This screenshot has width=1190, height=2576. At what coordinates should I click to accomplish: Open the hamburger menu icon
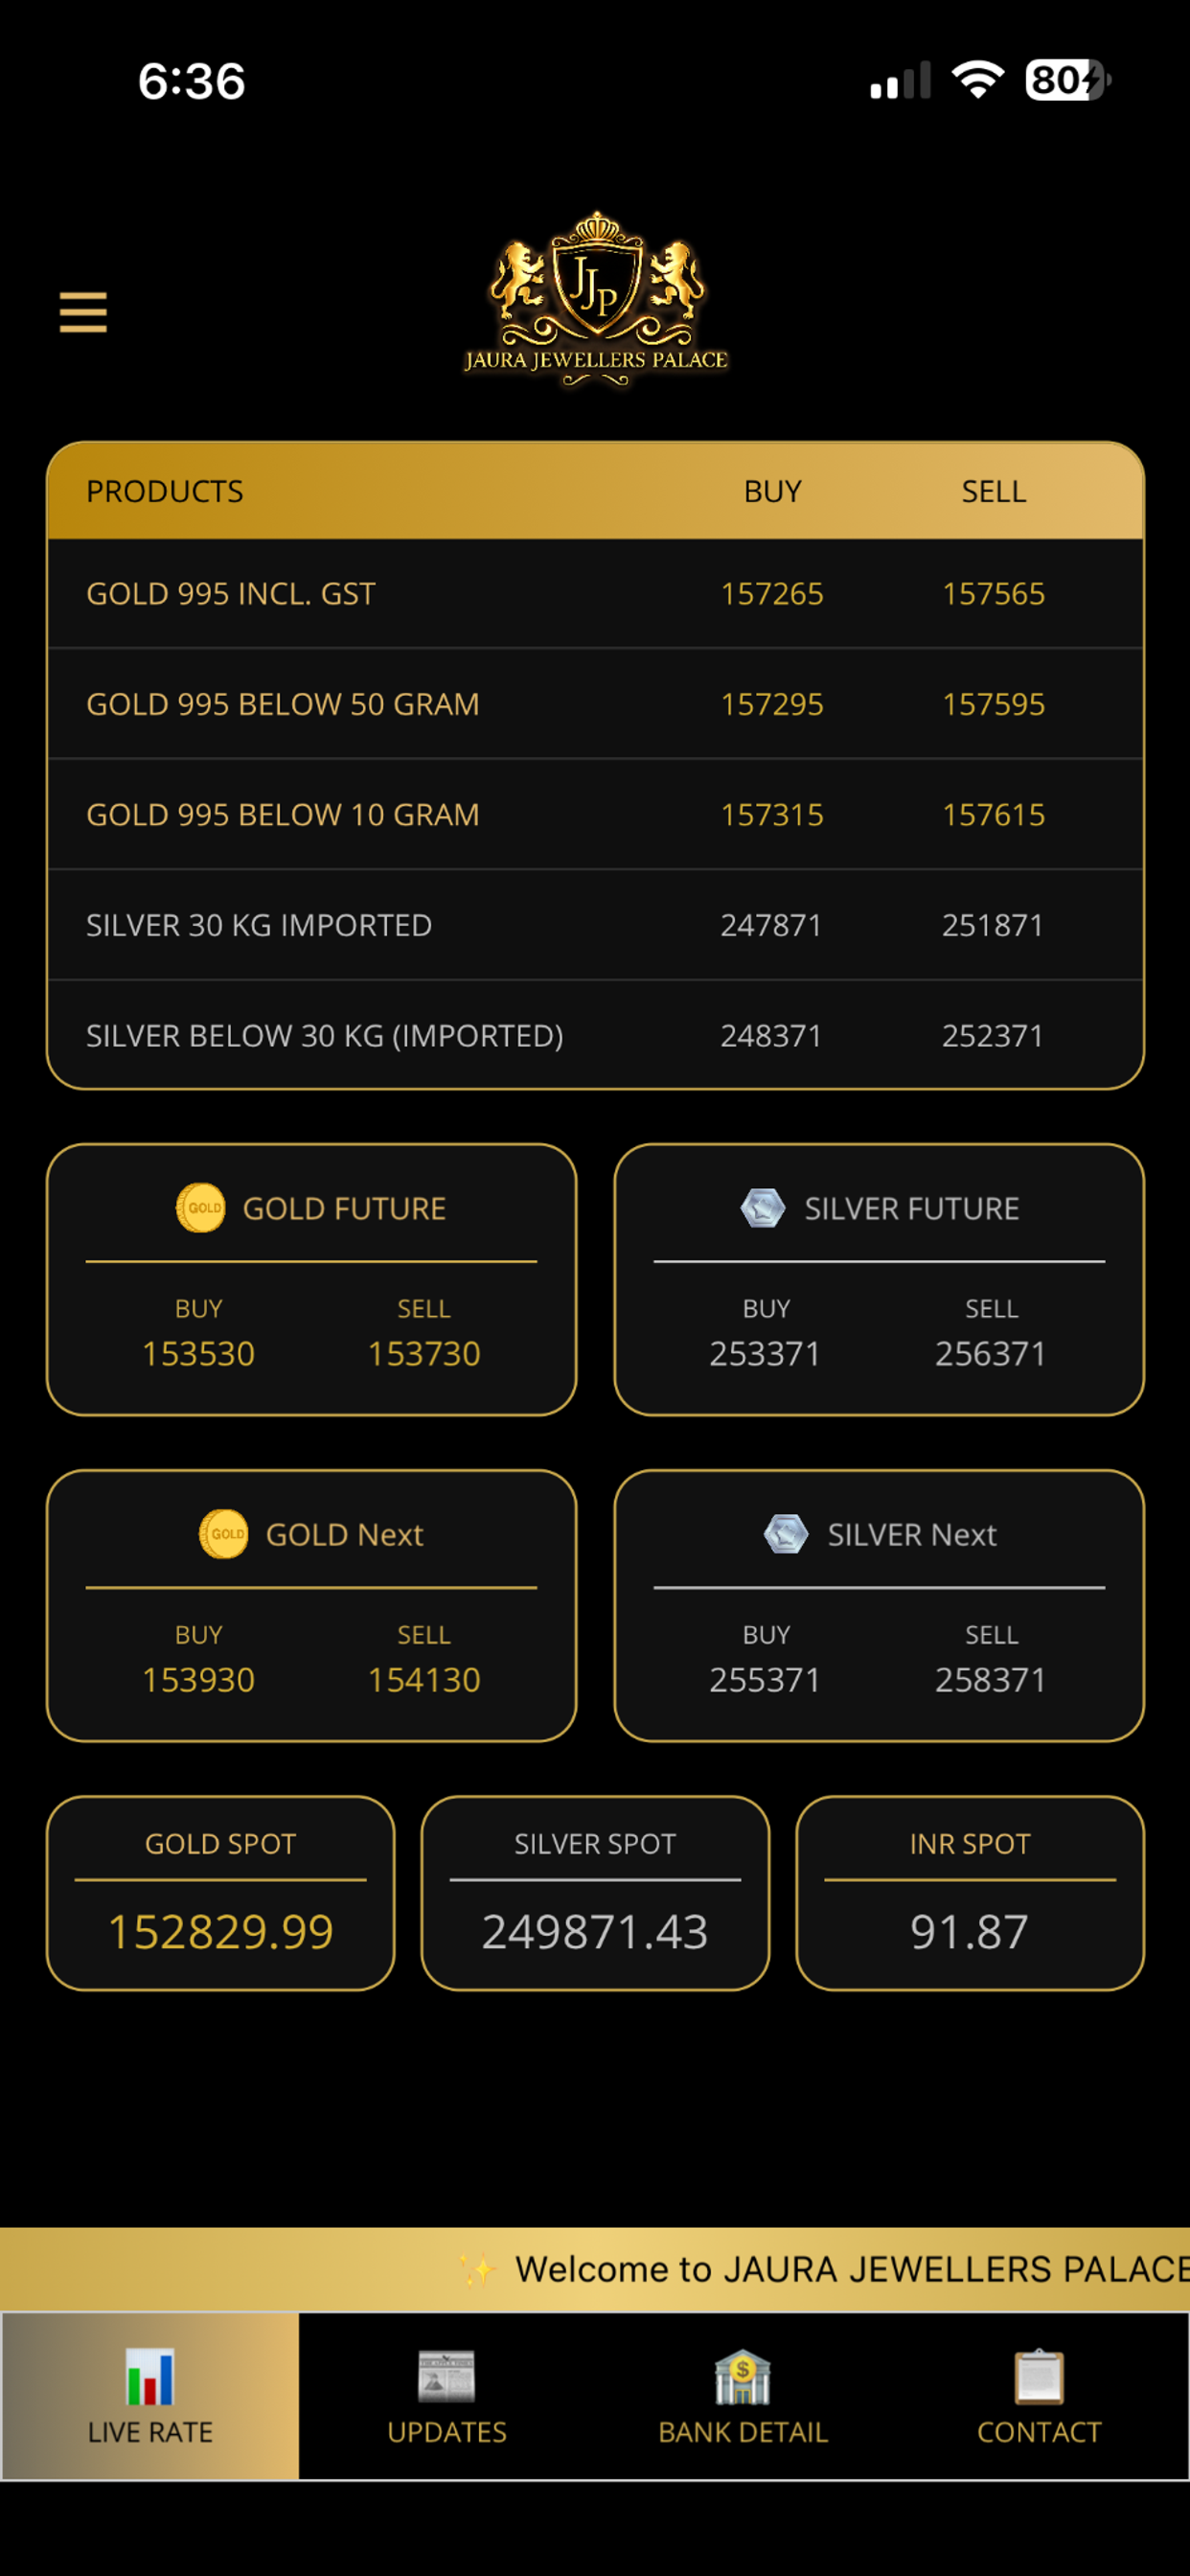(83, 312)
